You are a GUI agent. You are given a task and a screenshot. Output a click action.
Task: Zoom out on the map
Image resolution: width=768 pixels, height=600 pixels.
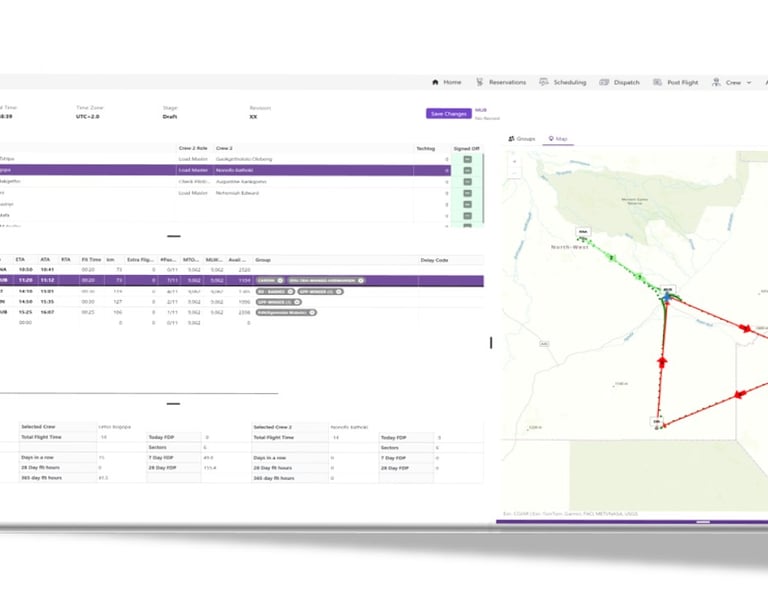pos(514,172)
